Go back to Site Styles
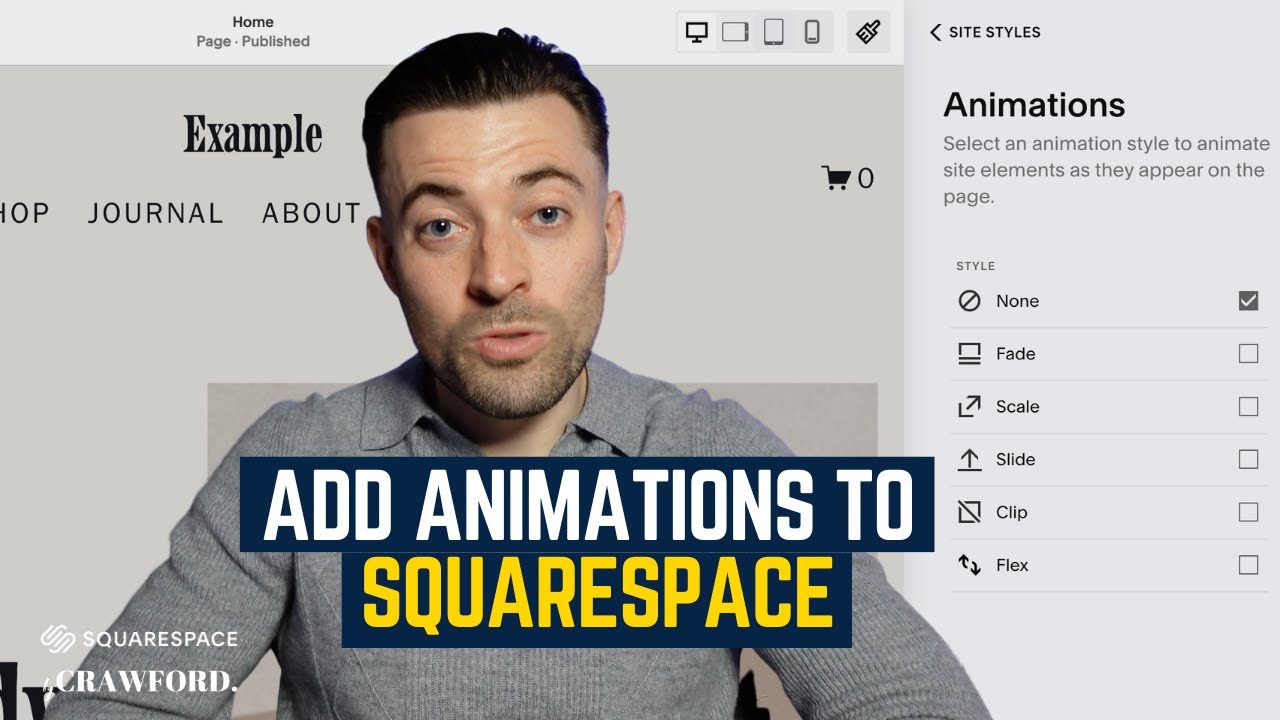This screenshot has width=1280, height=720. click(985, 32)
